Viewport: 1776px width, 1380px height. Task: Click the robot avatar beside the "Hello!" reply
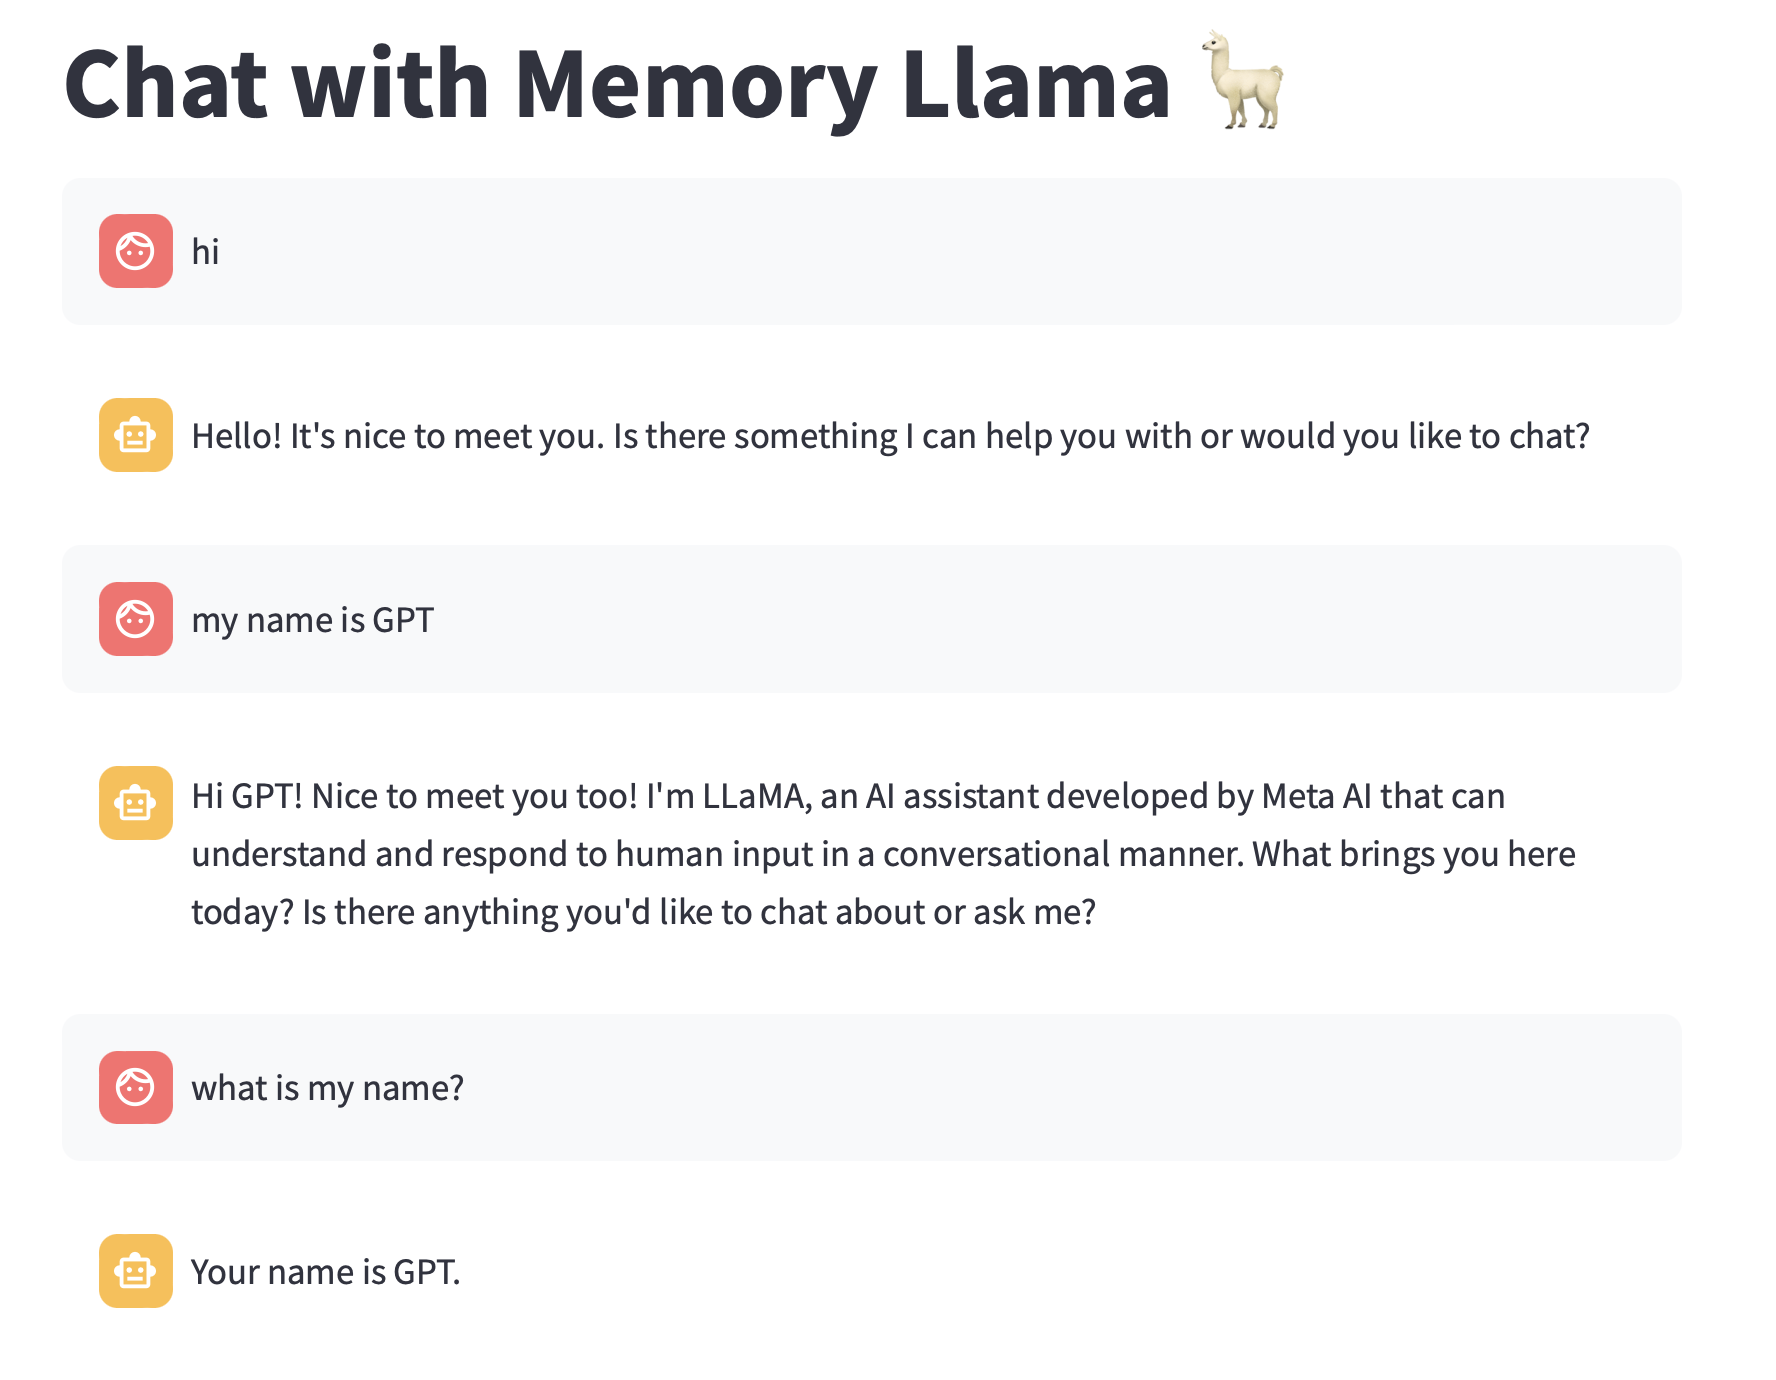tap(136, 435)
